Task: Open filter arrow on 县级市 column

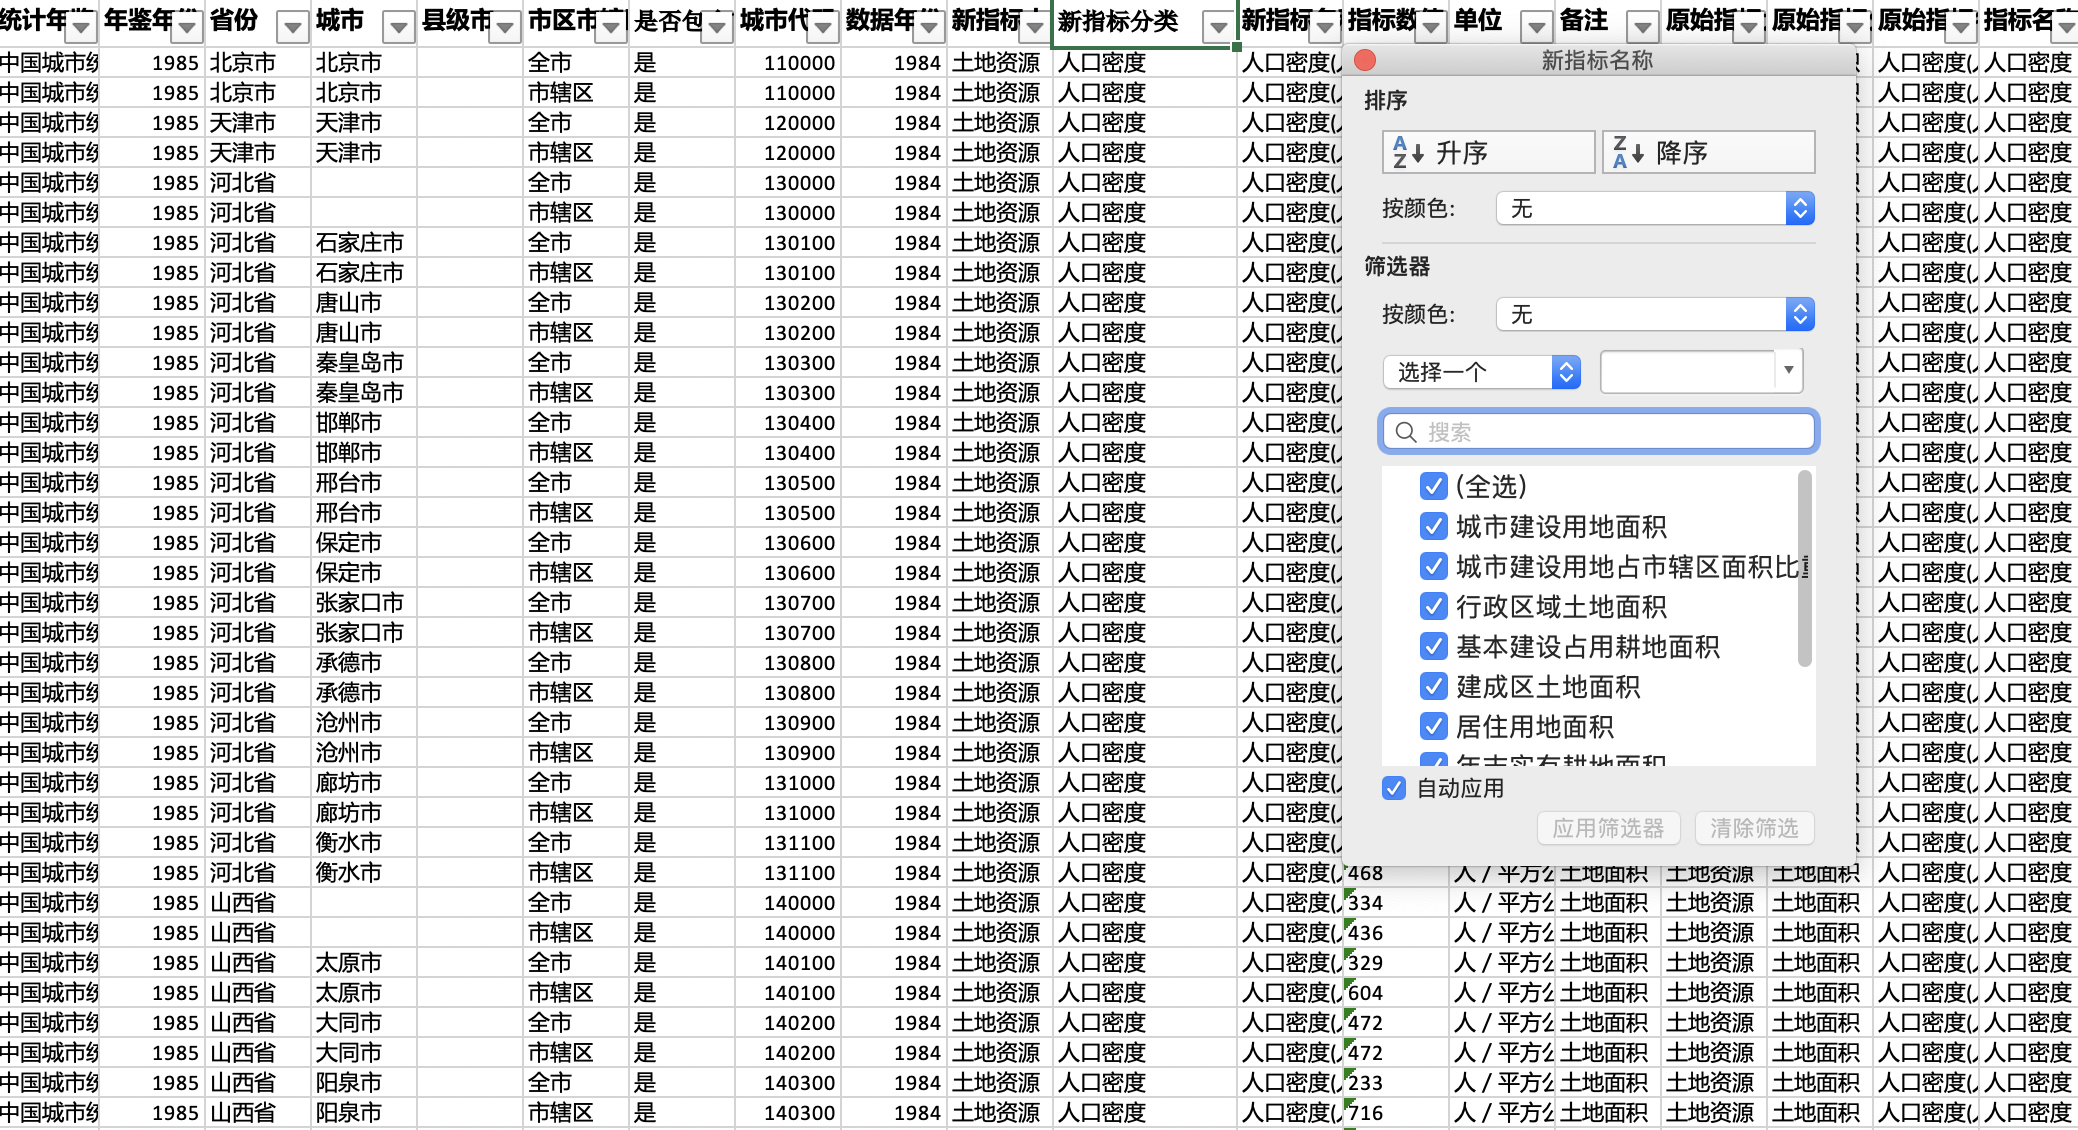Action: tap(505, 27)
